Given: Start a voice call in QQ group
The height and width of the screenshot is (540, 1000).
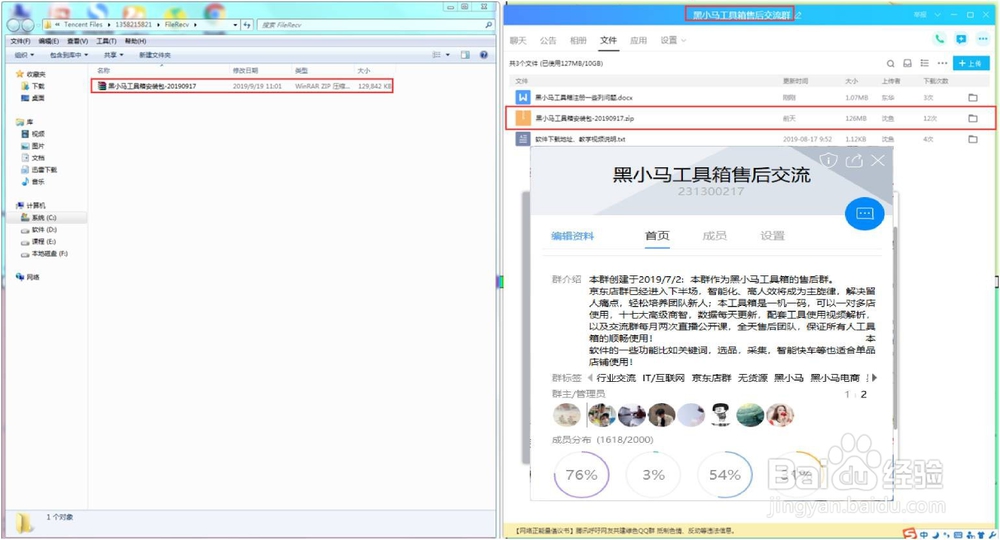Looking at the screenshot, I should pos(939,39).
